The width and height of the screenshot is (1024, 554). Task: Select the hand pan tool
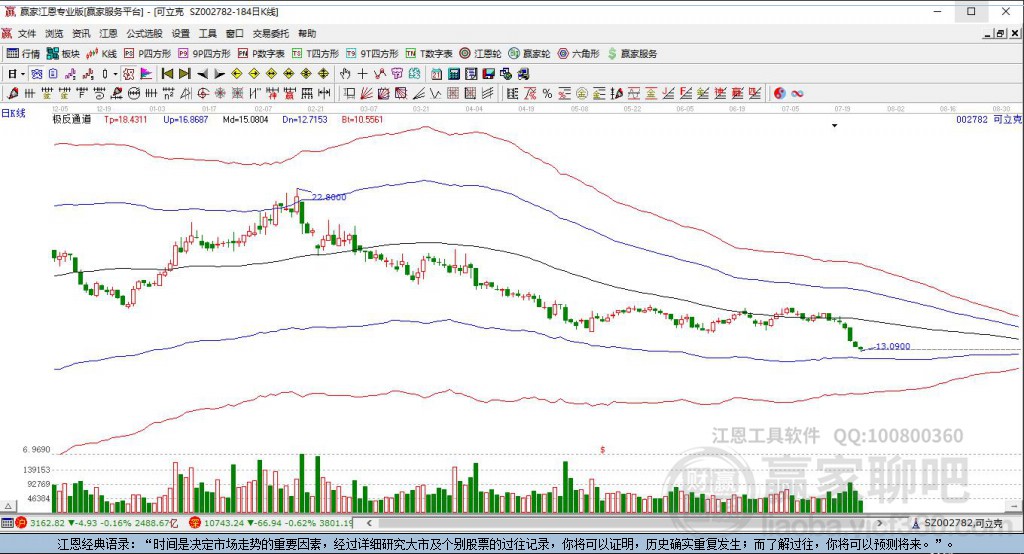coord(345,74)
